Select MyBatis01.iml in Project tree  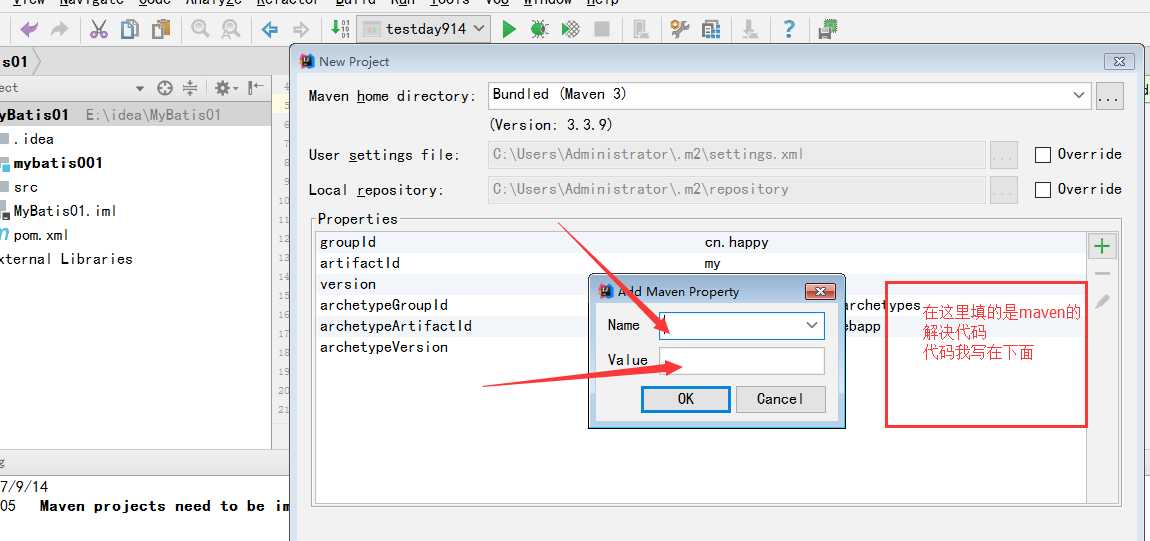click(65, 211)
